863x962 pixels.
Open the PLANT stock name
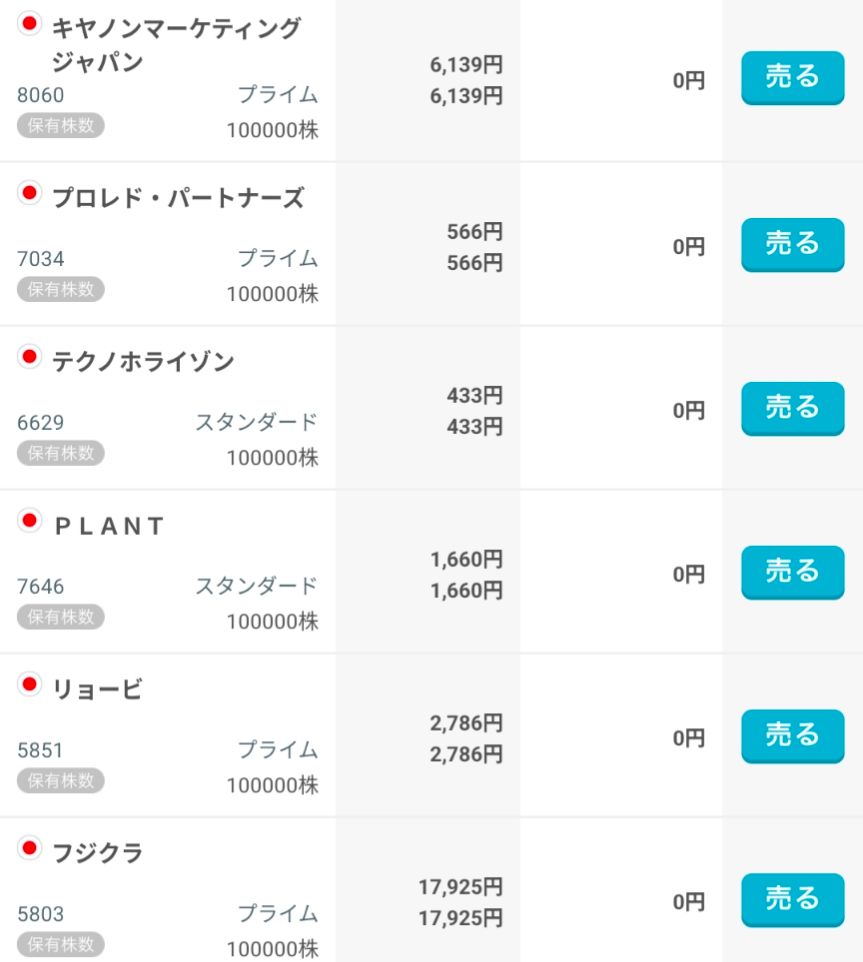[108, 527]
